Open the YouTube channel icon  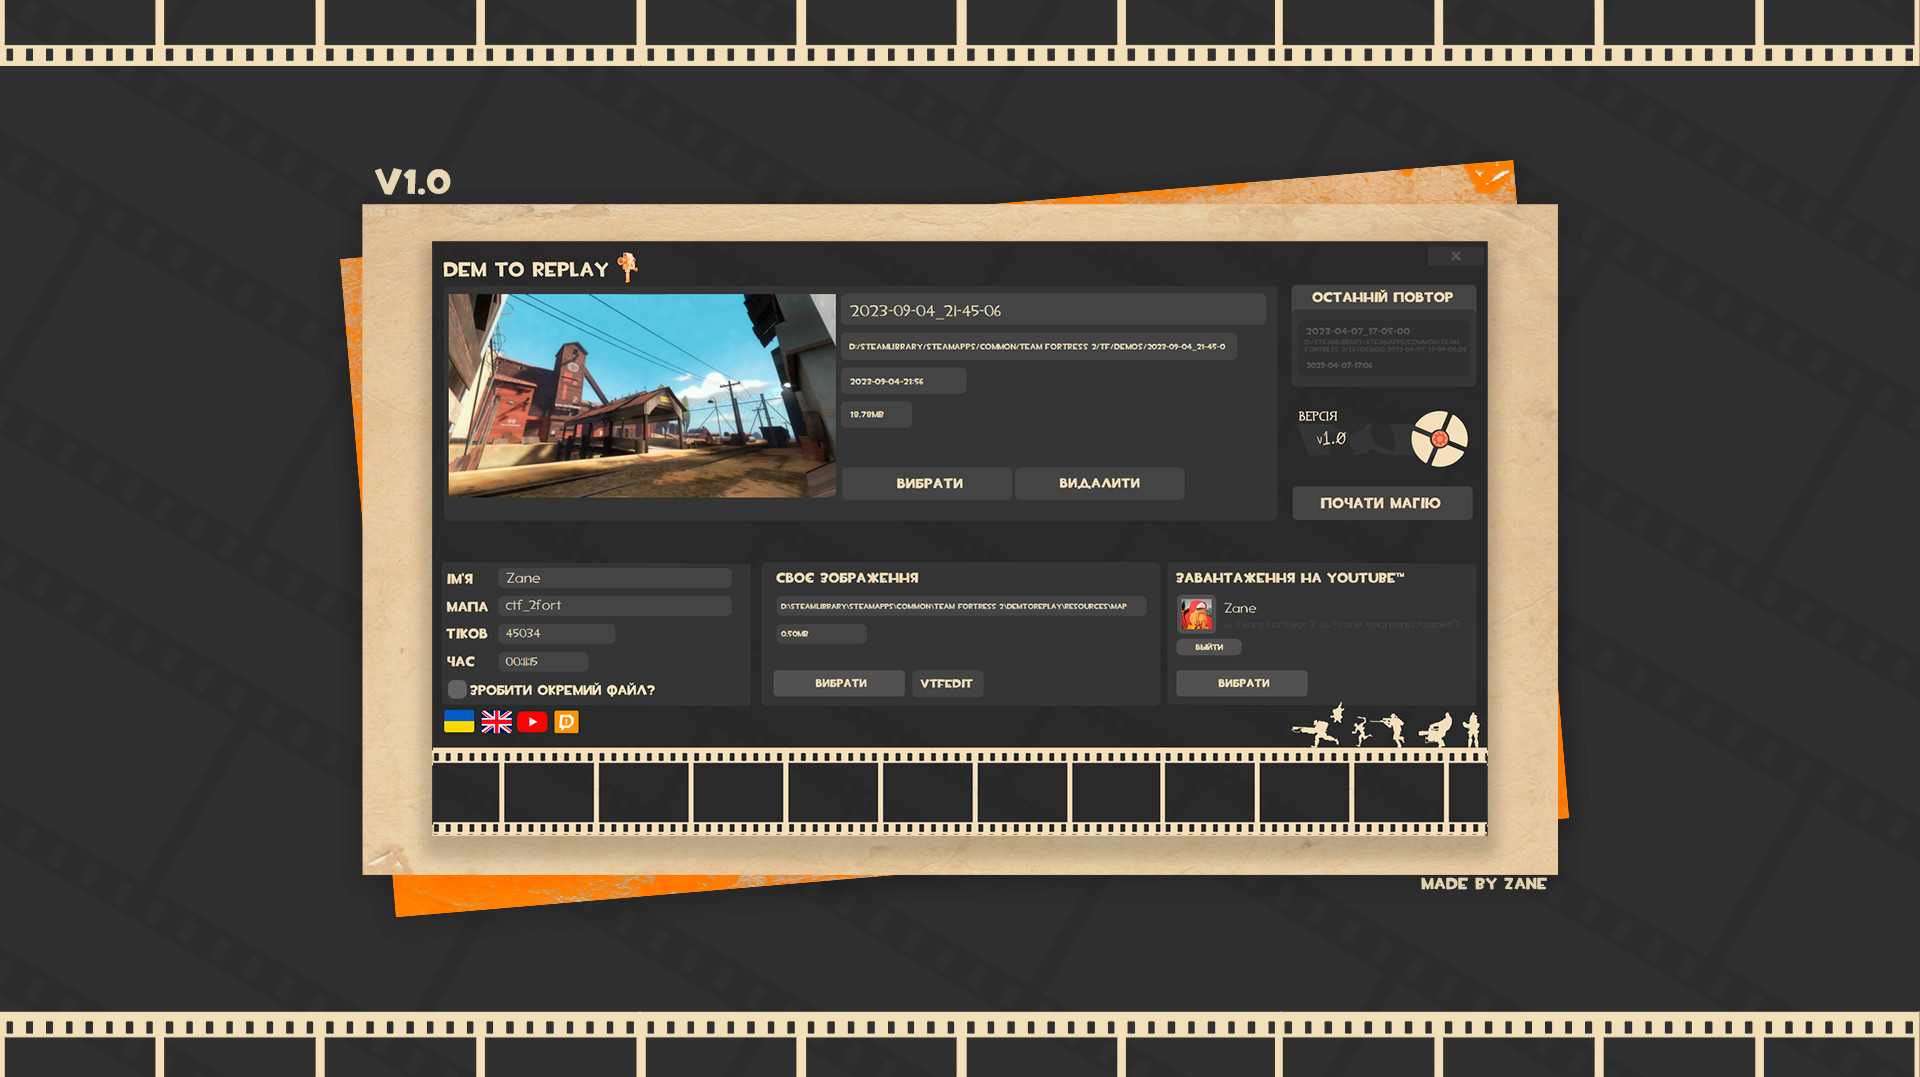pos(532,722)
